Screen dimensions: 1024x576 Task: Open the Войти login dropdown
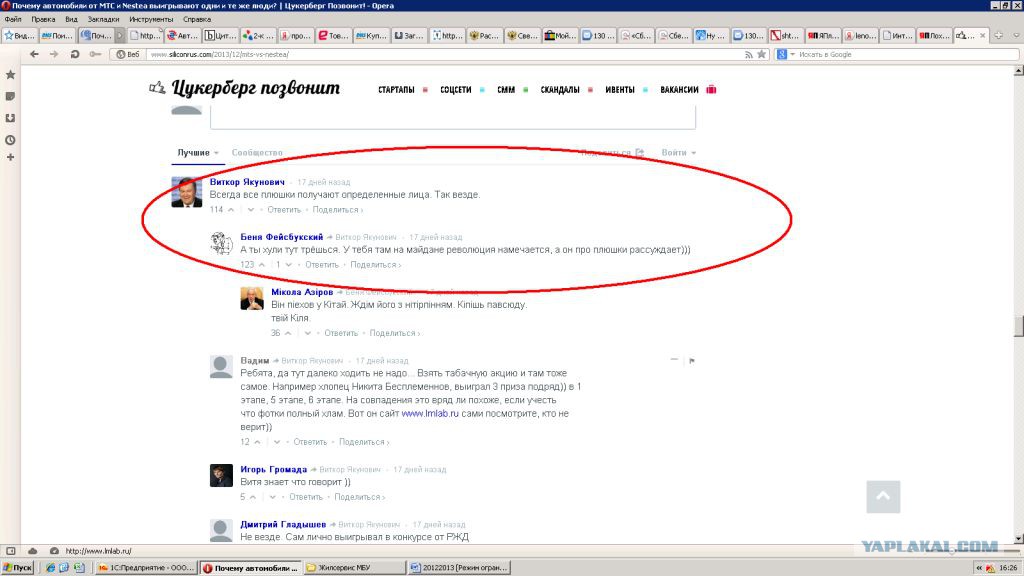[679, 153]
